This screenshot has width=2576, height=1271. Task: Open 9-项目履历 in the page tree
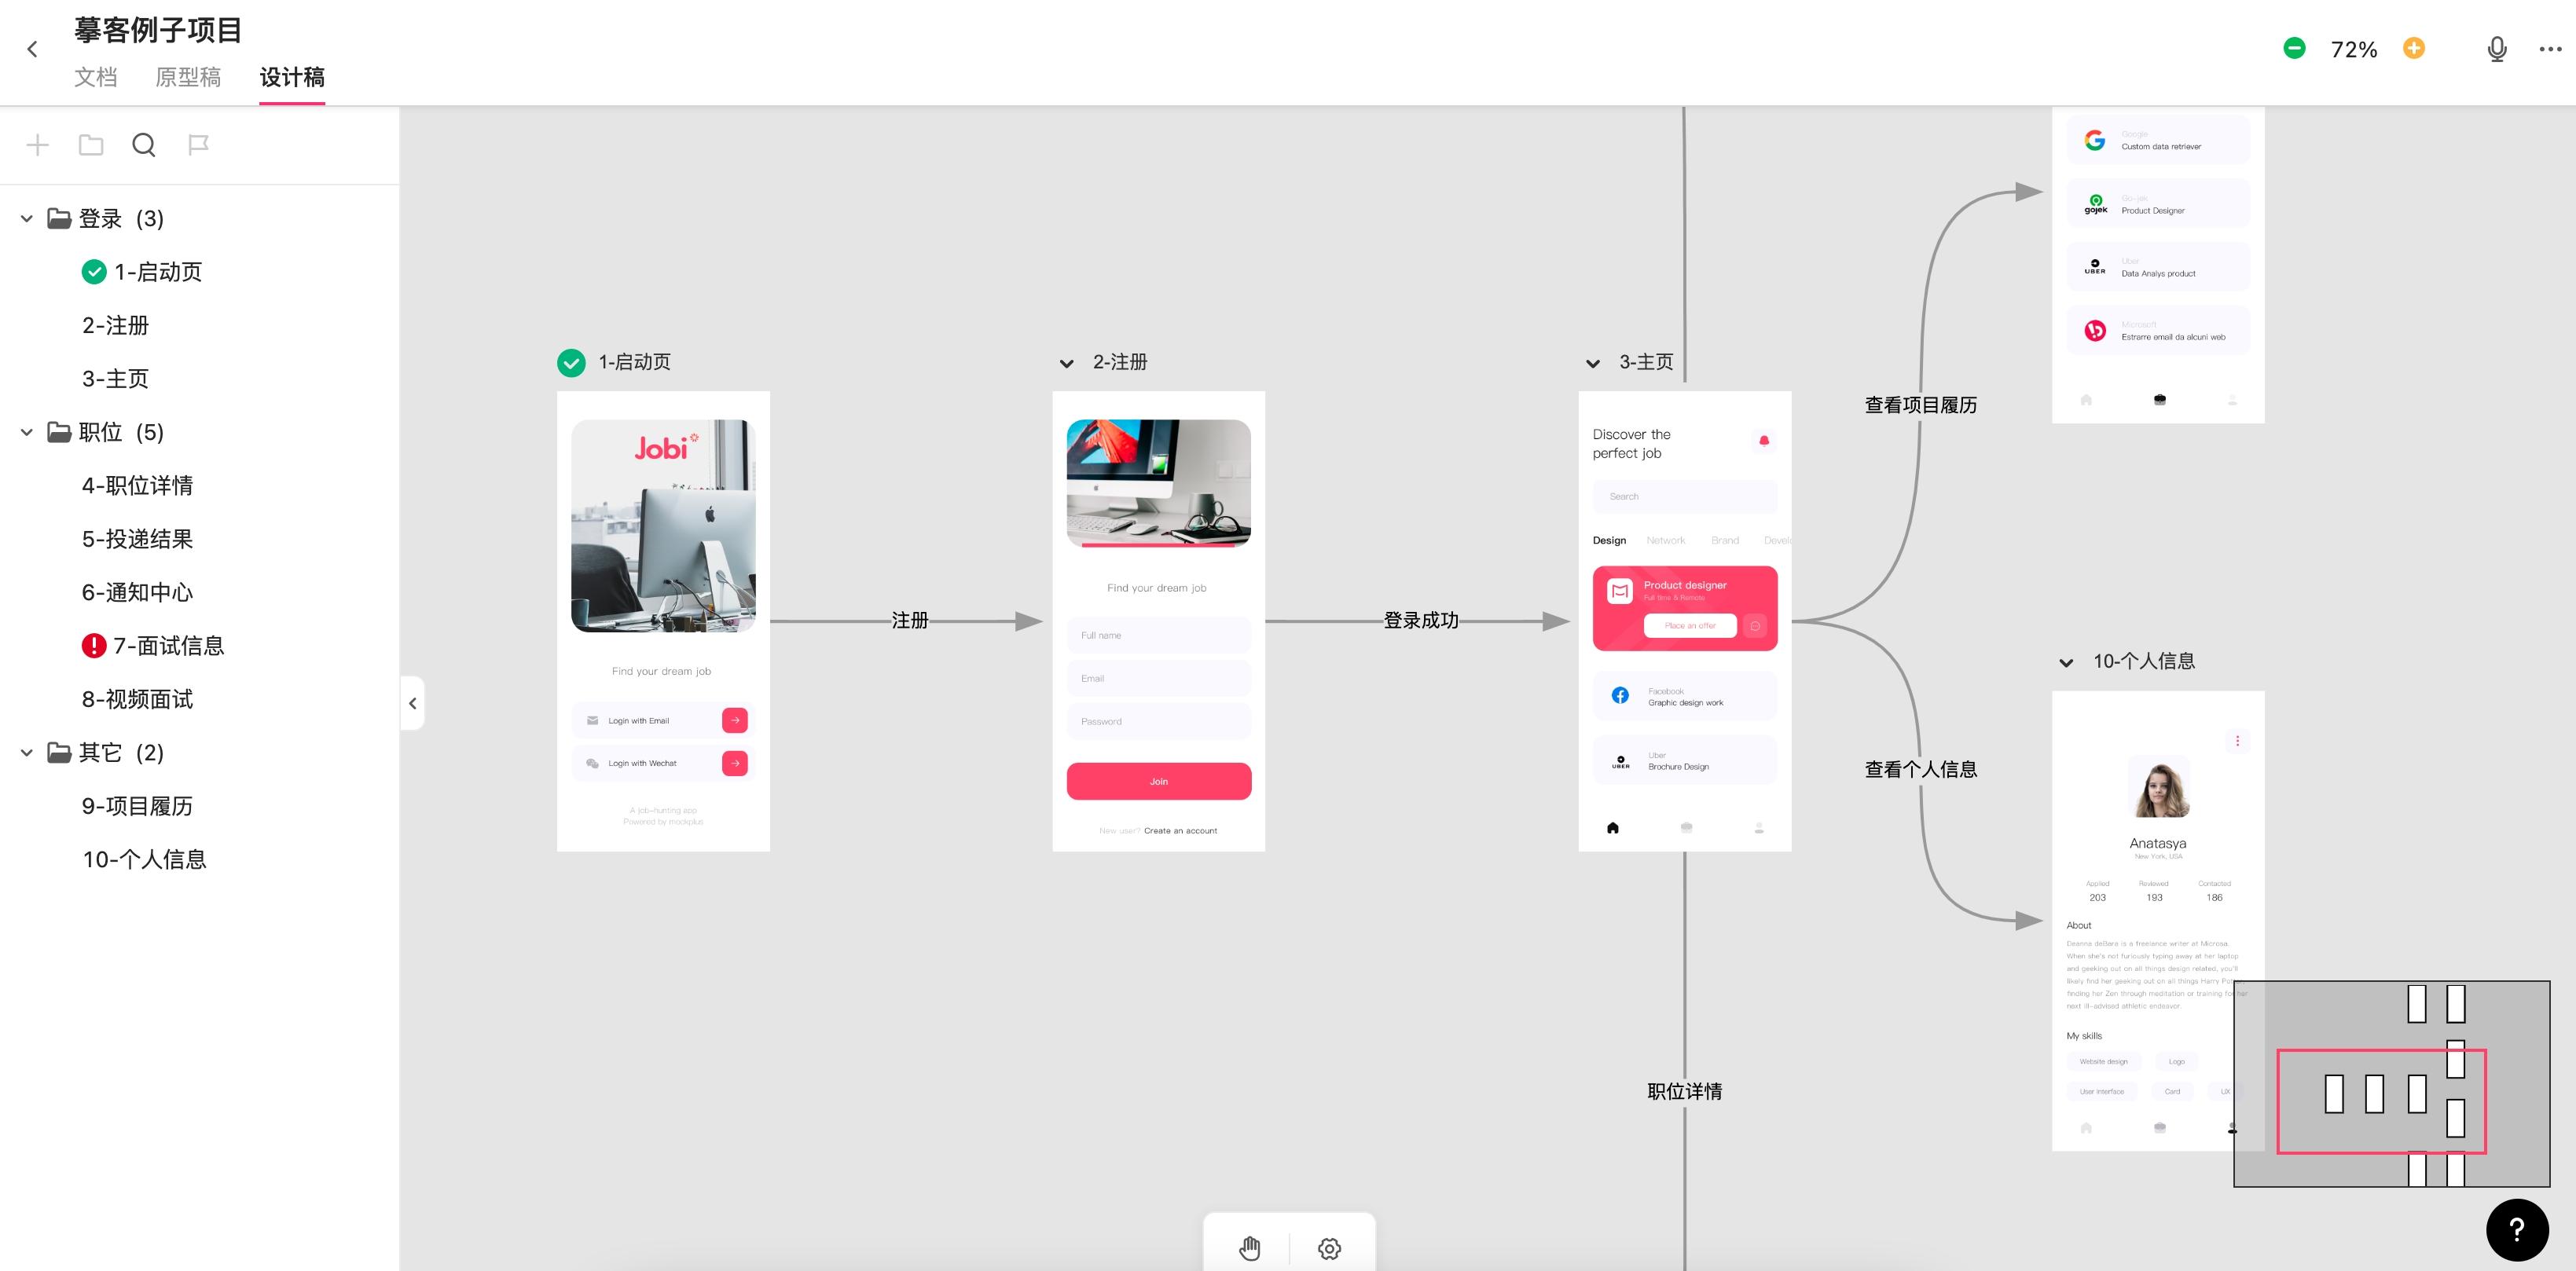[137, 806]
